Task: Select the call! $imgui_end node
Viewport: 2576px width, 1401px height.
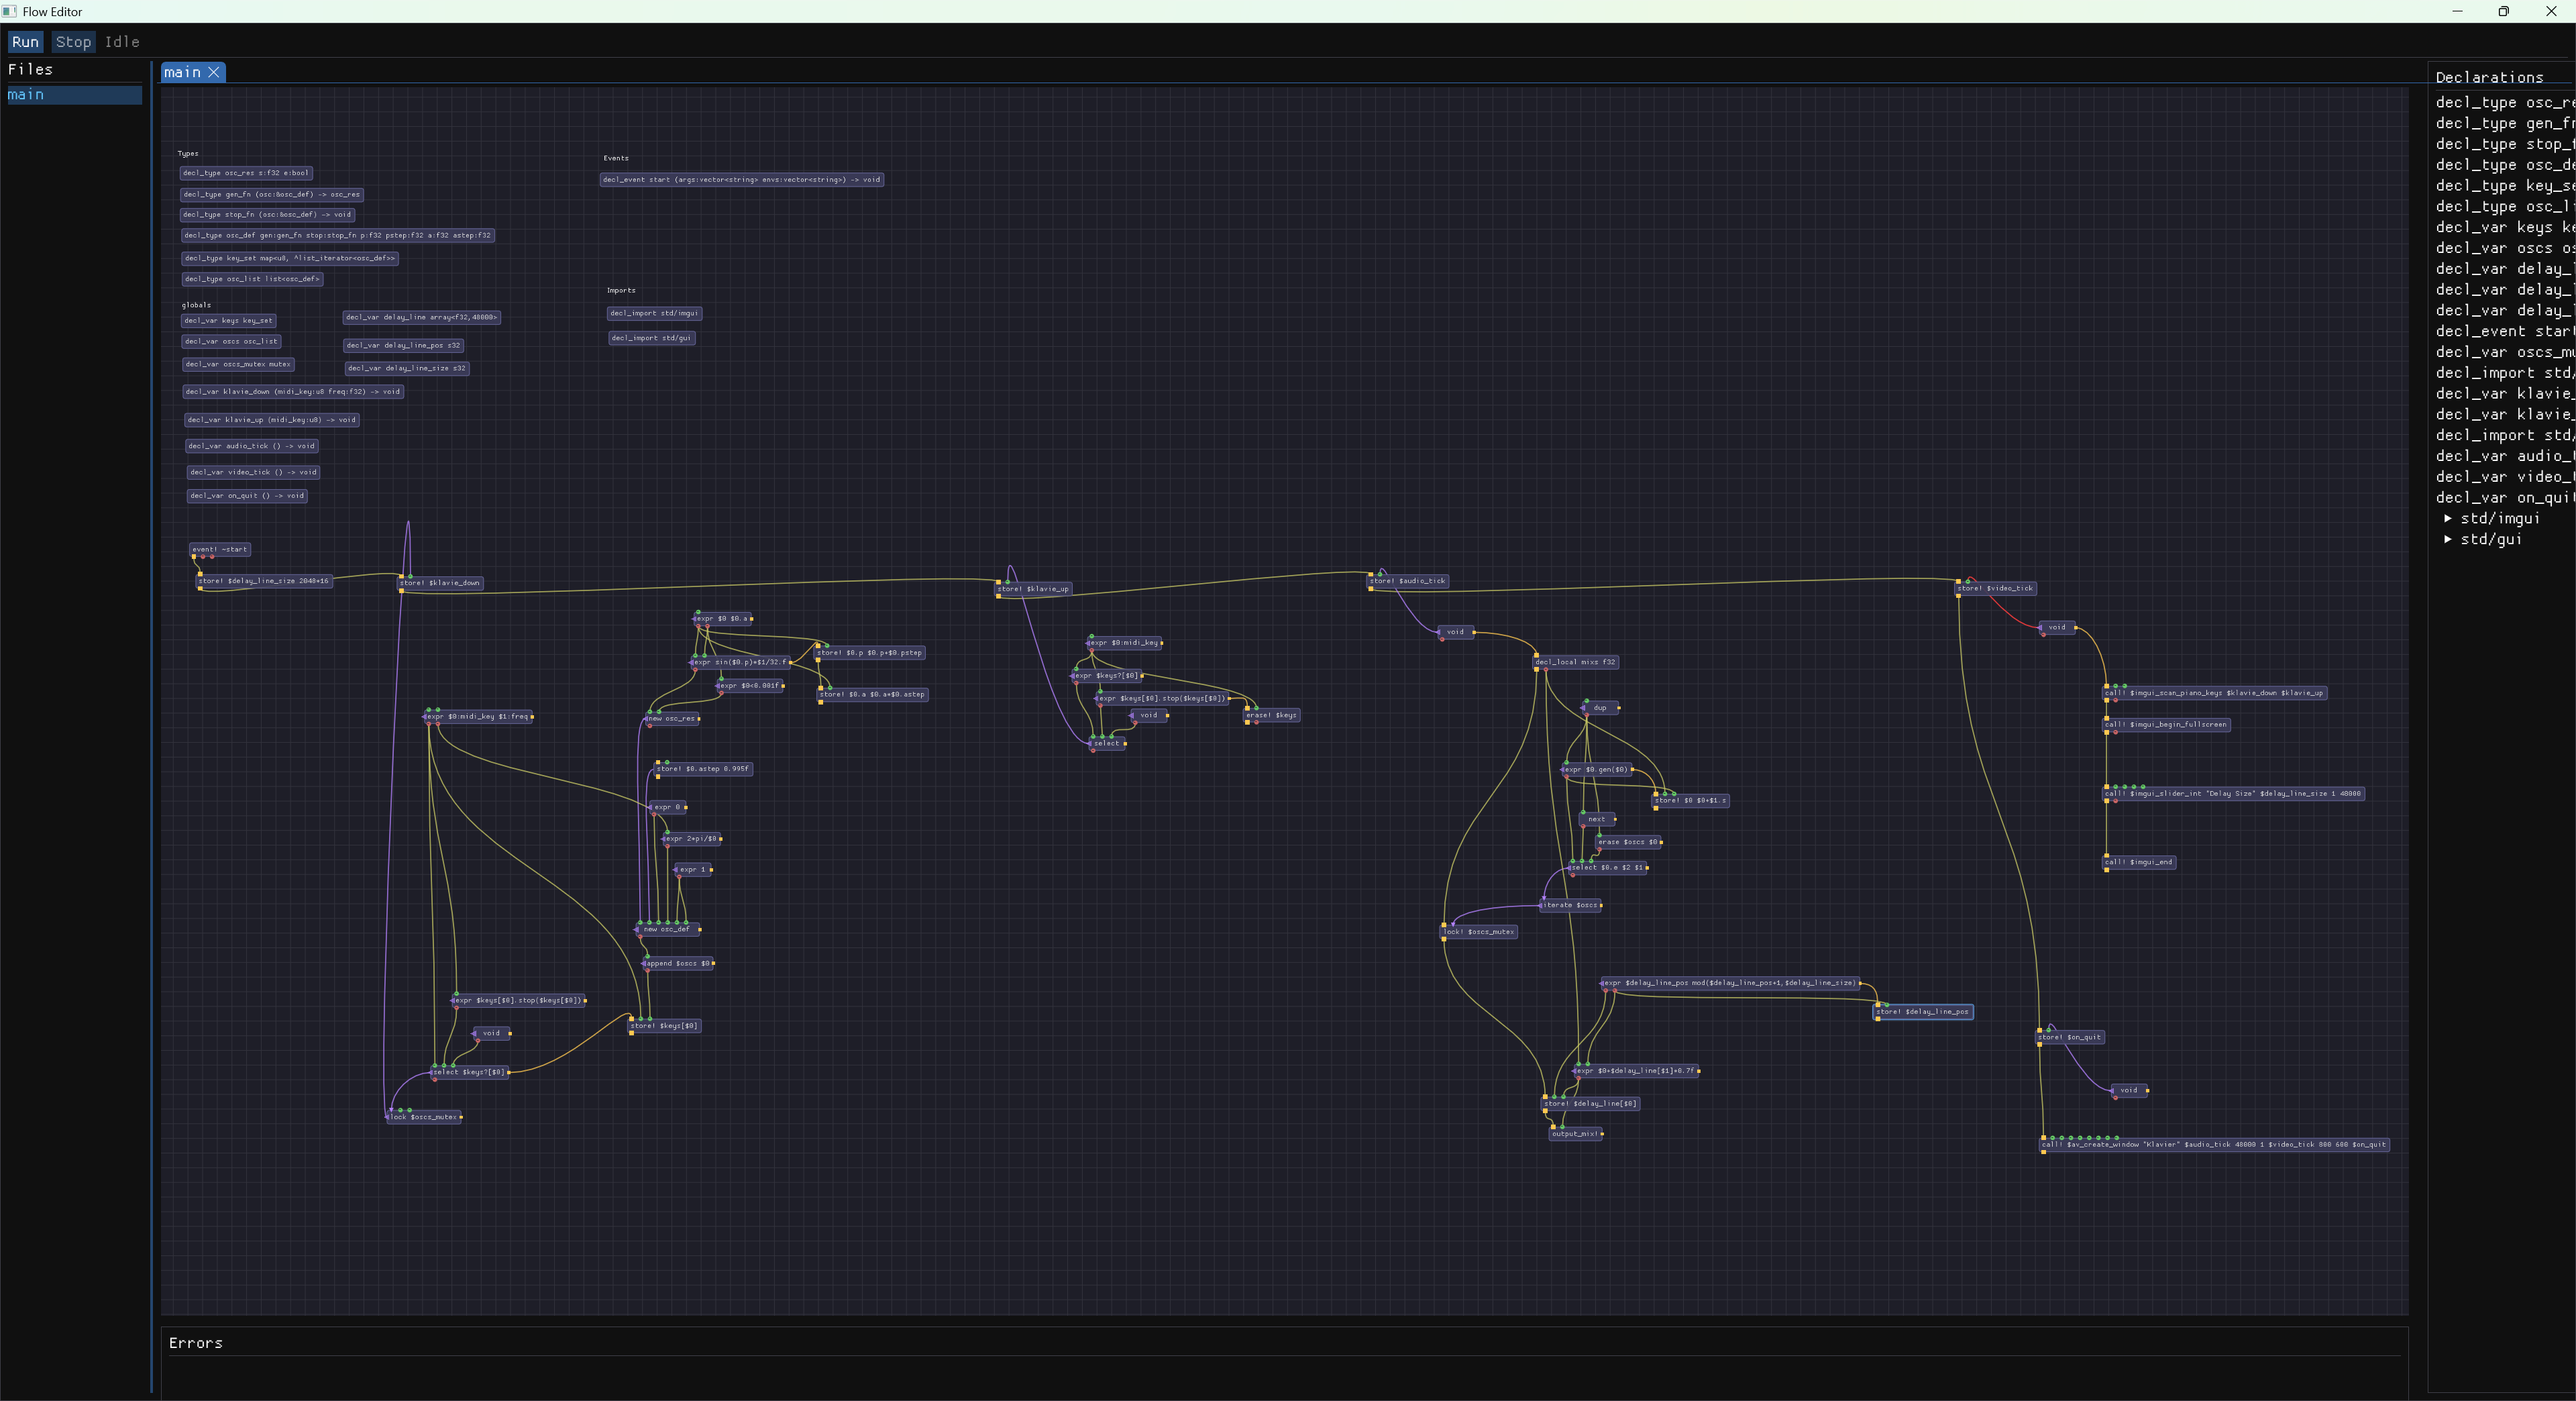Action: tap(2139, 862)
